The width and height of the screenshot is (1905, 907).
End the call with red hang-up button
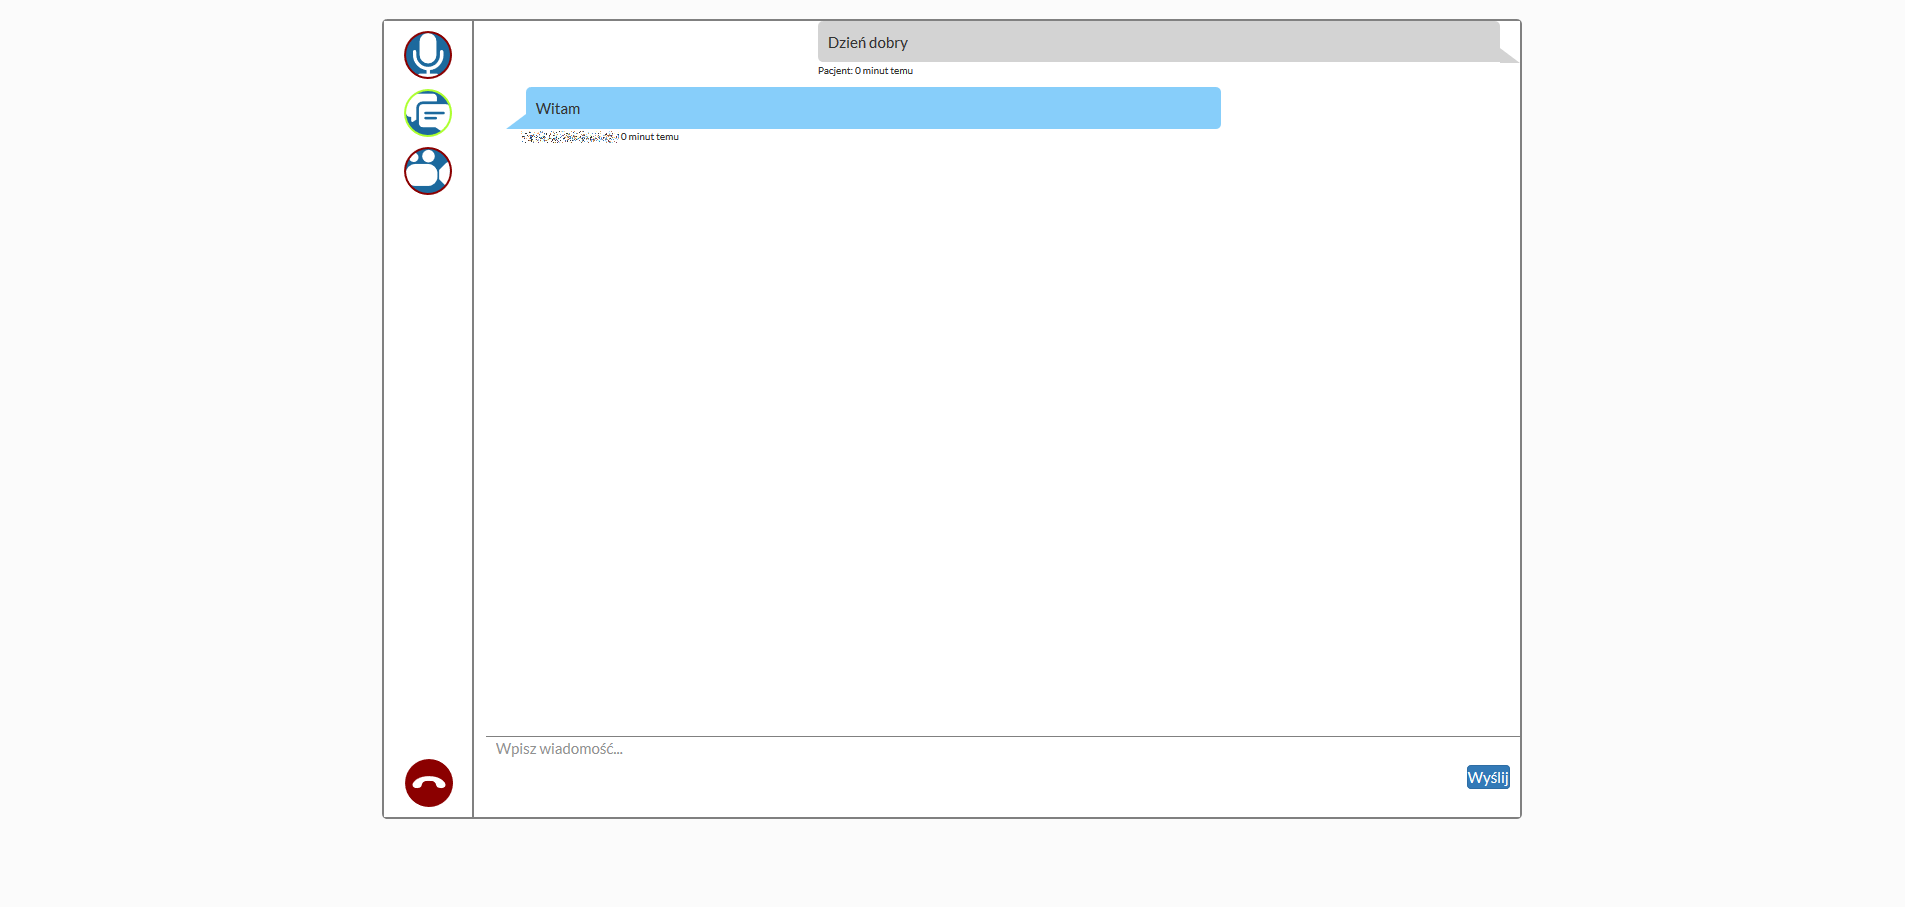pos(429,783)
